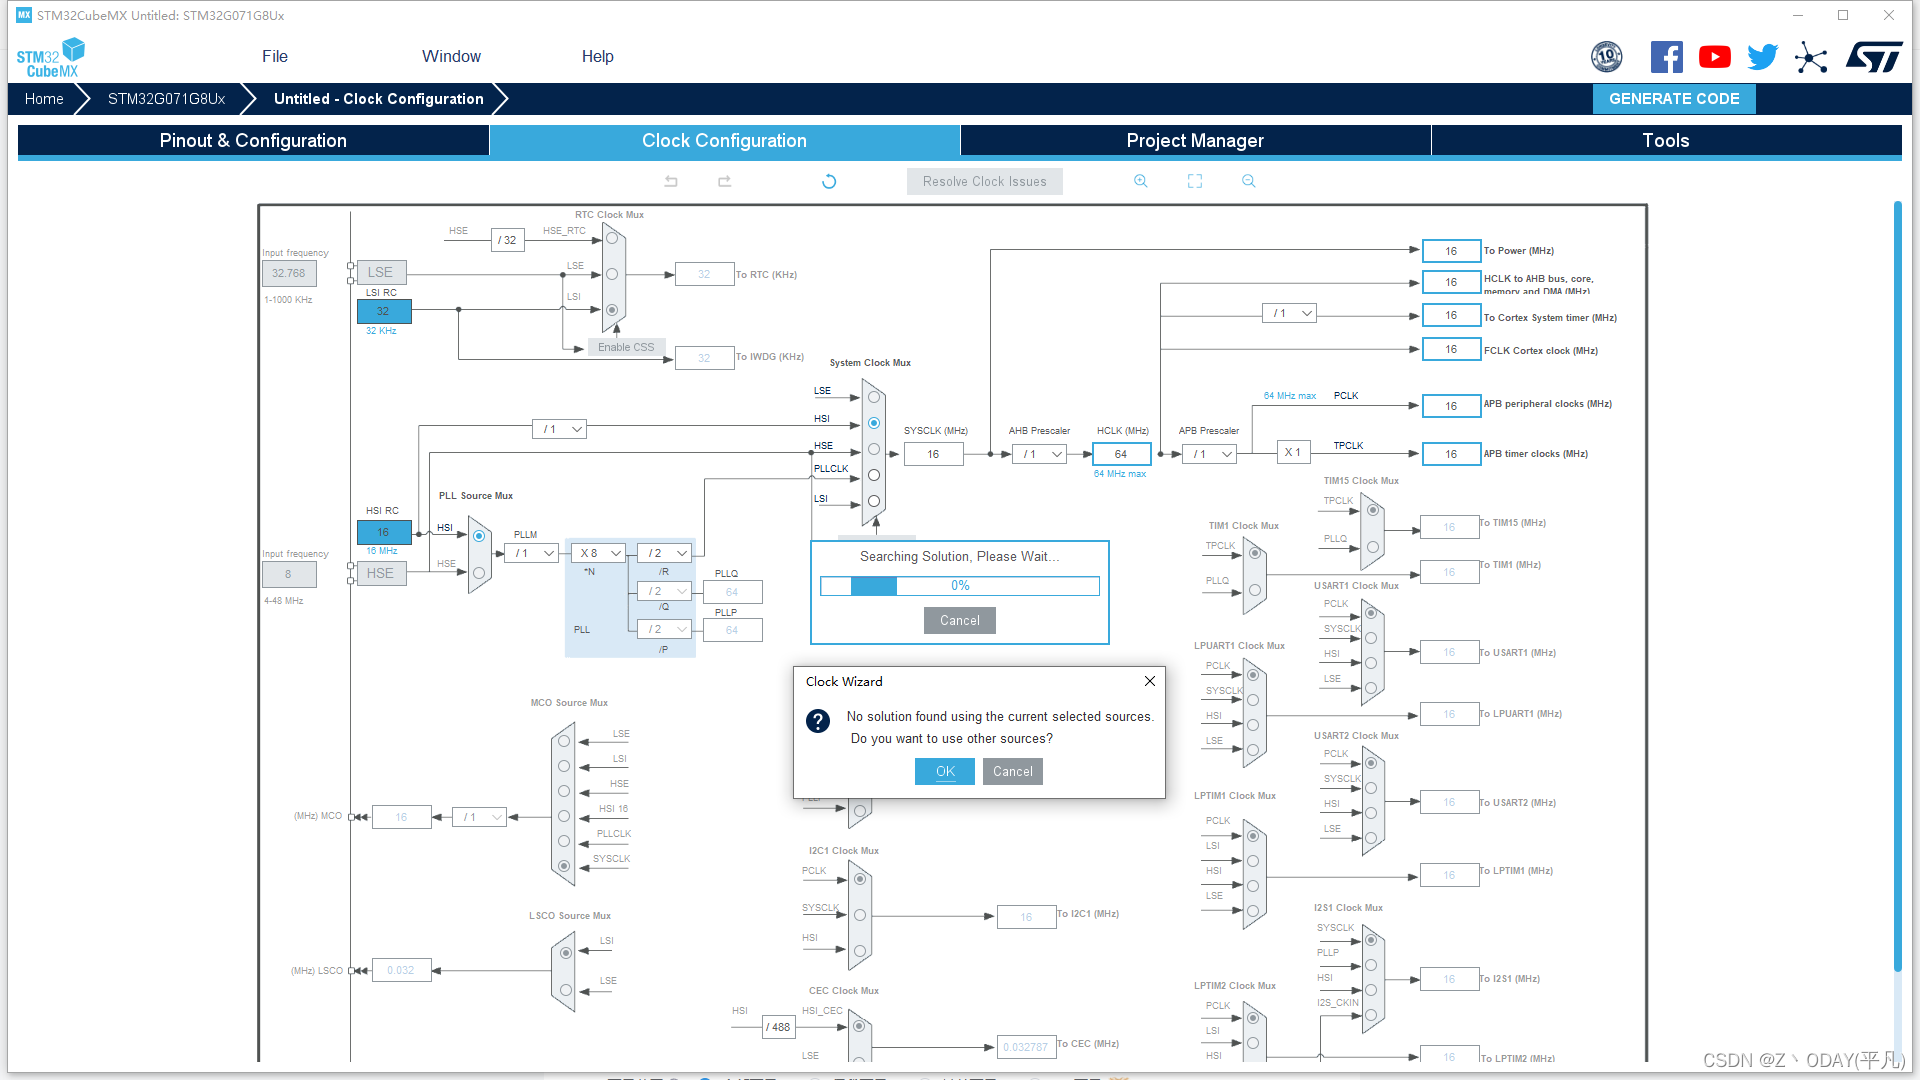Click the HCLK frequency input field
The width and height of the screenshot is (1920, 1080).
pos(1121,454)
